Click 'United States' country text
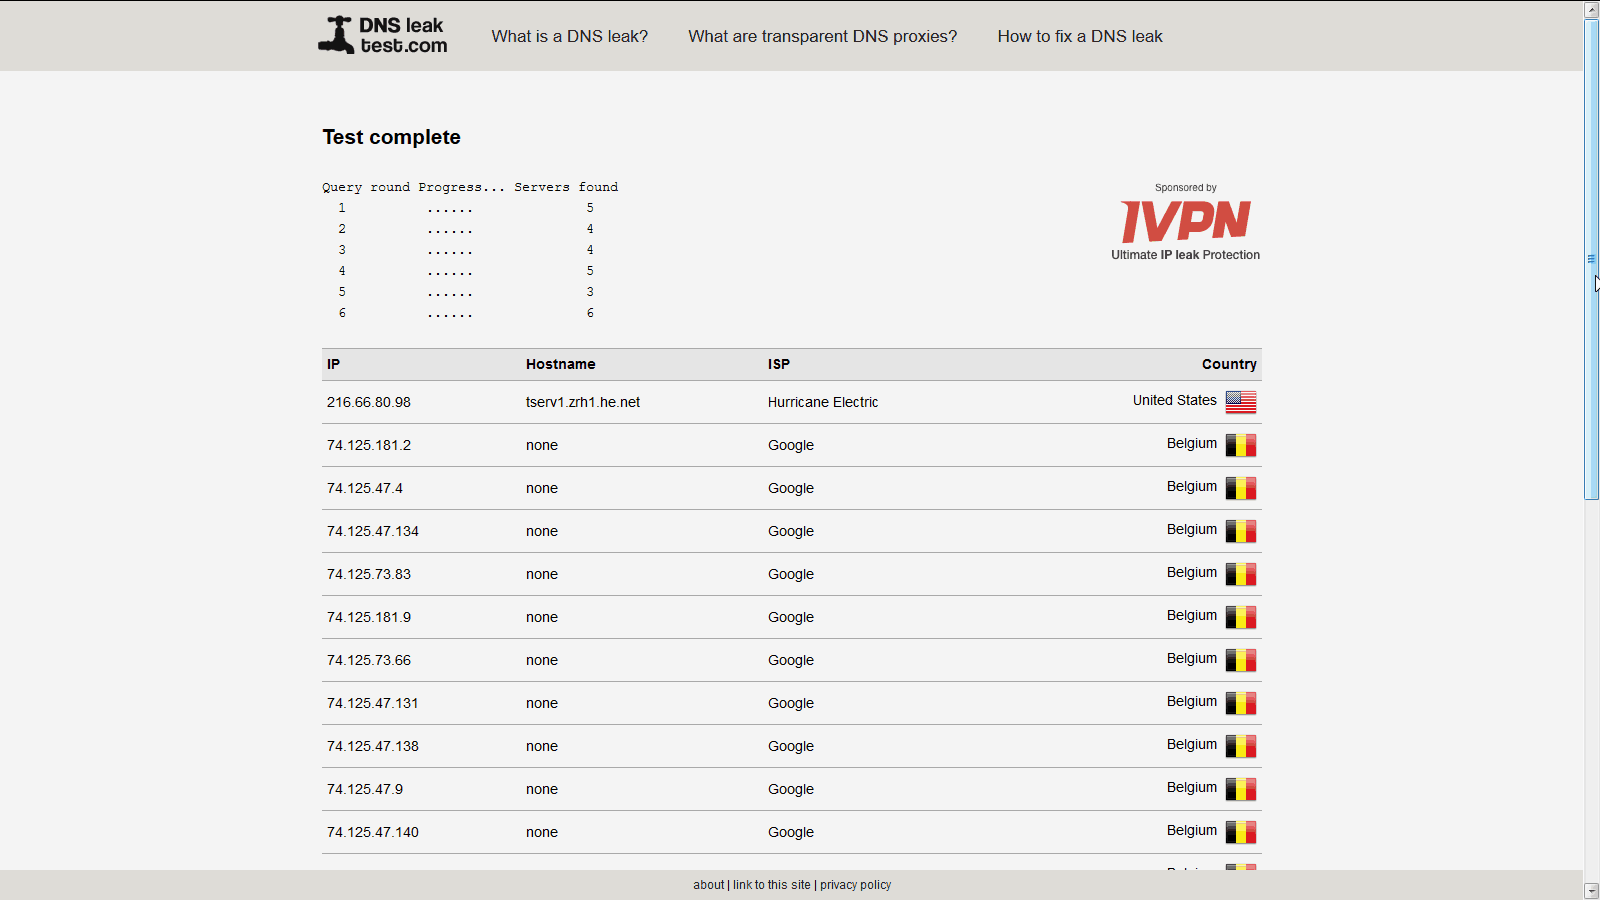The width and height of the screenshot is (1600, 900). [1175, 400]
